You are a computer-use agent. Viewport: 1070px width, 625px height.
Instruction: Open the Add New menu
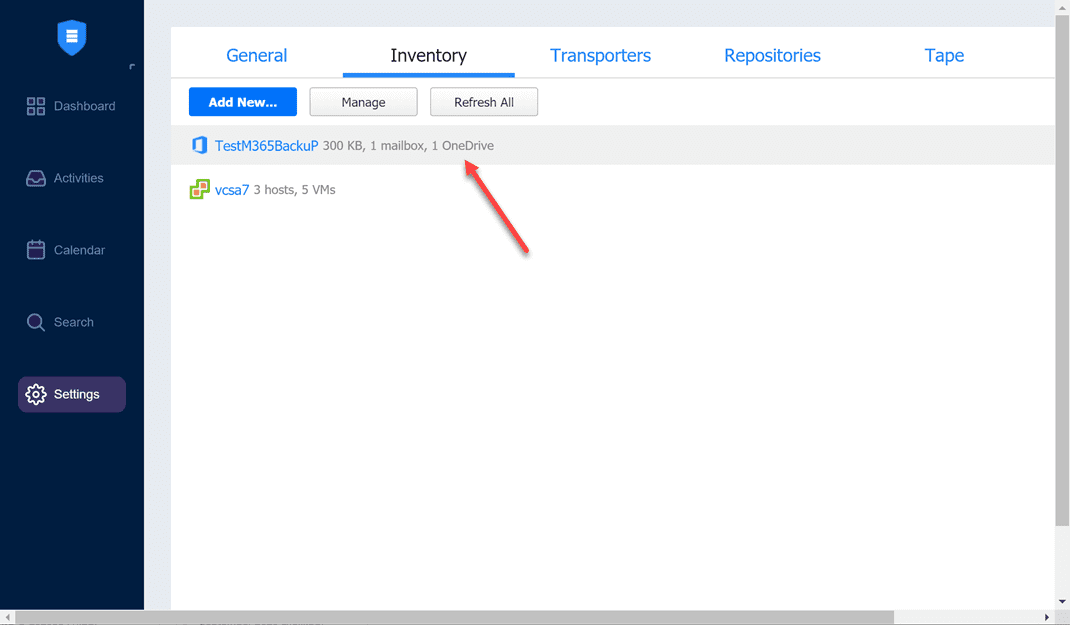242,101
